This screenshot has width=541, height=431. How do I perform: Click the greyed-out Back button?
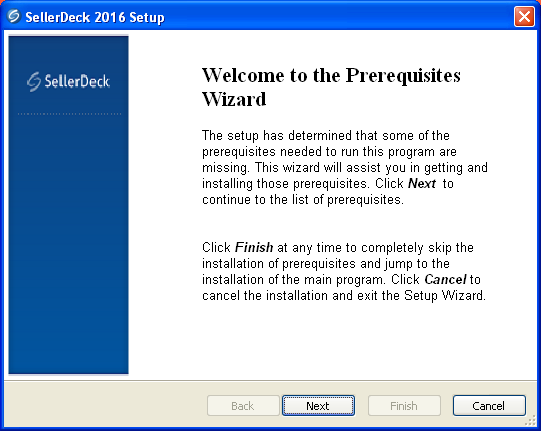pos(243,406)
